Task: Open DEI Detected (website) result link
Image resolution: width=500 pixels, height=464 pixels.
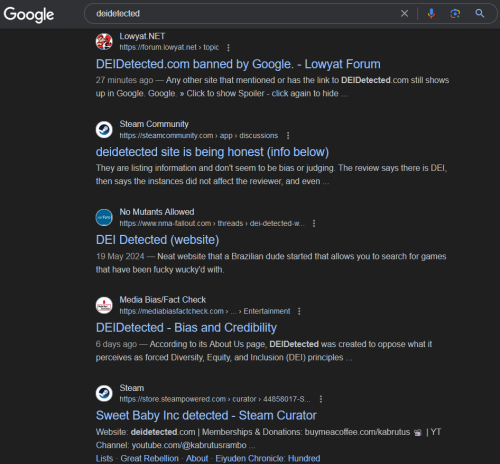Action: [x=157, y=240]
